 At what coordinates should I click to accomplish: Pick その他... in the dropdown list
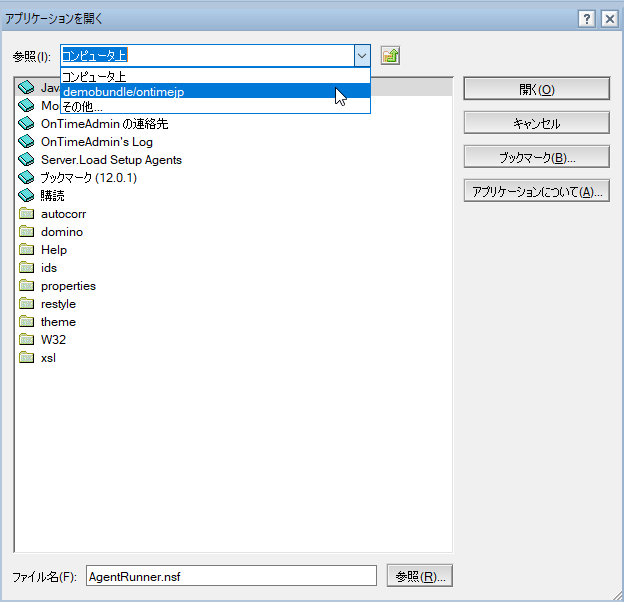tap(215, 106)
